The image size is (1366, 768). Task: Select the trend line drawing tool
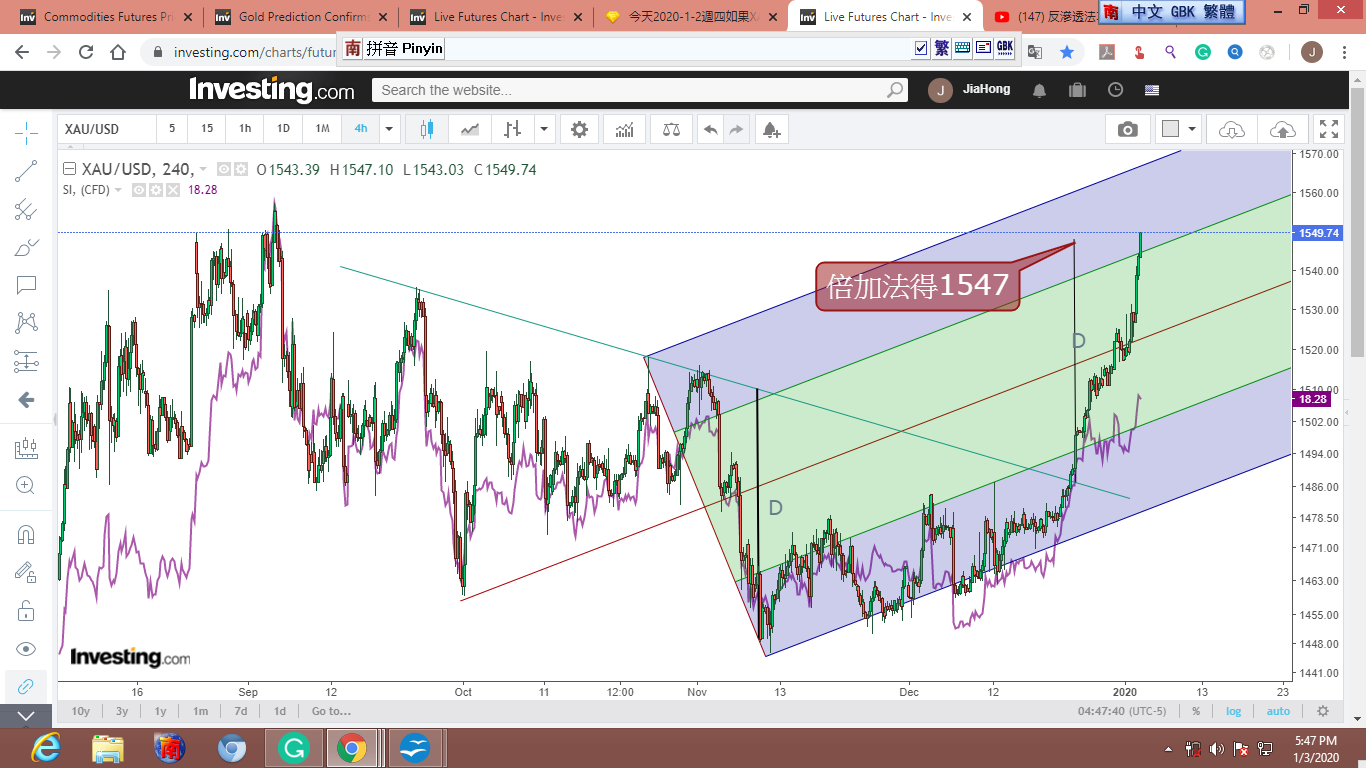click(26, 171)
